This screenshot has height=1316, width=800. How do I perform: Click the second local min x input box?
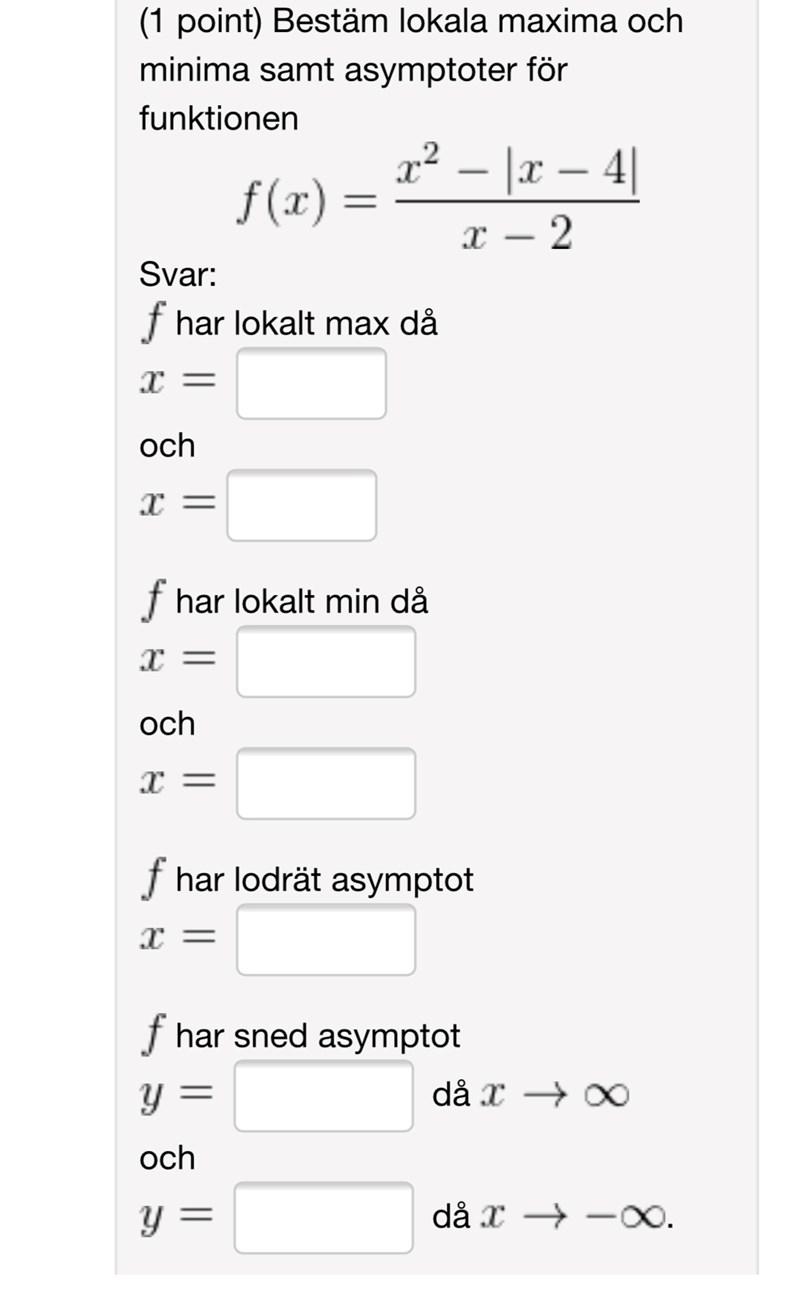(325, 783)
